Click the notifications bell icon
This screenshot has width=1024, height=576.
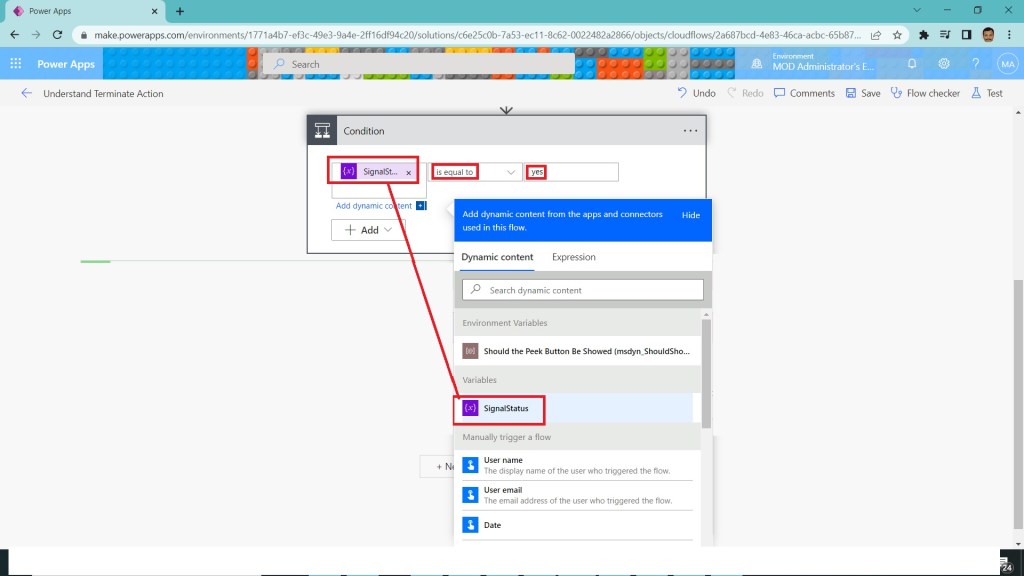coord(912,64)
